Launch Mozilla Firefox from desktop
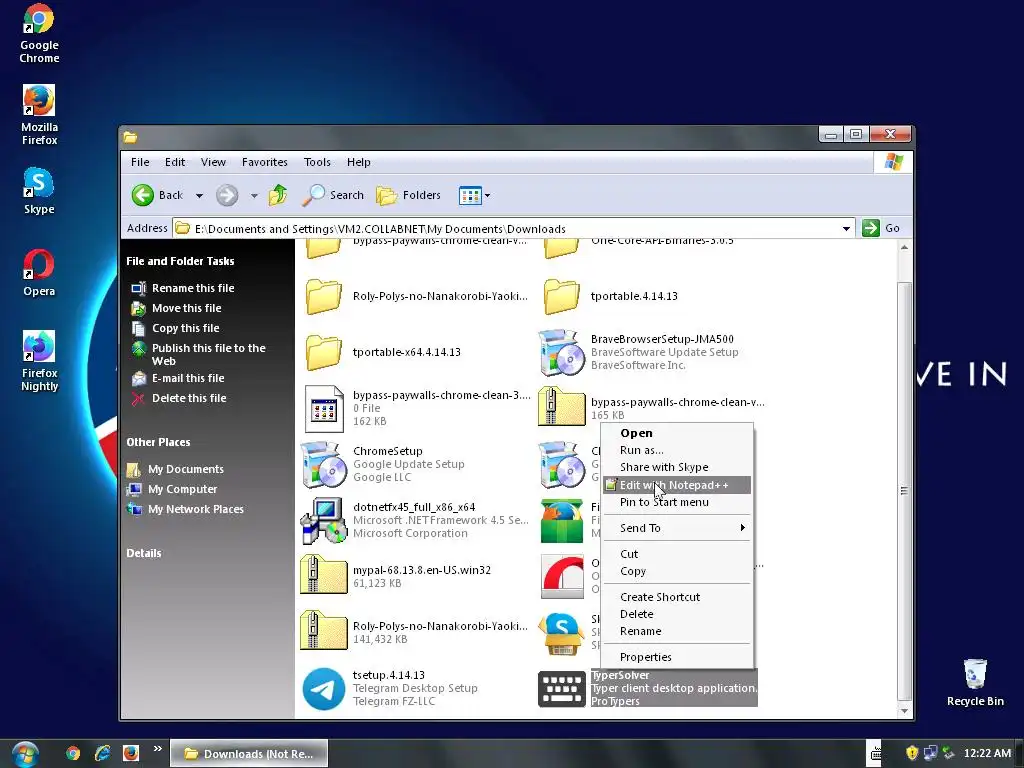Viewport: 1024px width, 768px height. [39, 115]
